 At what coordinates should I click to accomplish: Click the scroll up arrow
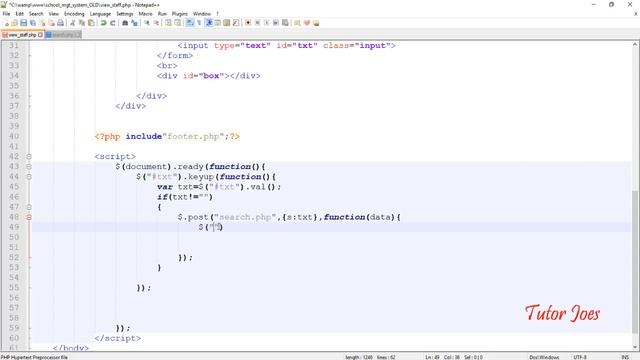[x=636, y=44]
